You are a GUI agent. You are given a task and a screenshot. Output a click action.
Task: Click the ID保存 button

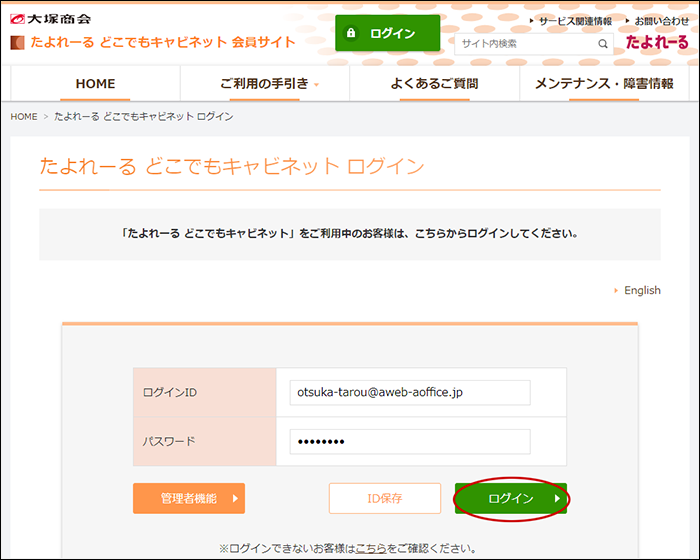(x=385, y=498)
